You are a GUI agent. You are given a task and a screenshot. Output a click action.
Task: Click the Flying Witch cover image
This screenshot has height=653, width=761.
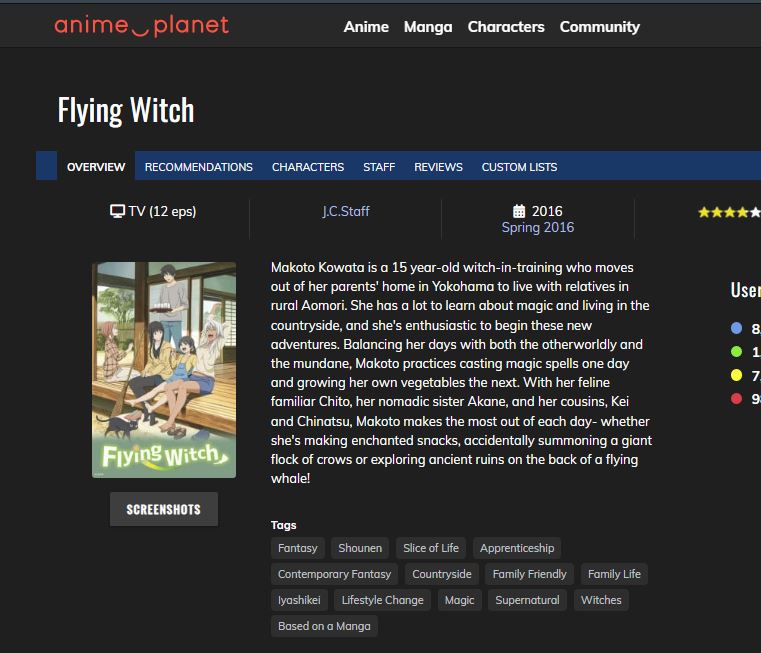point(164,370)
